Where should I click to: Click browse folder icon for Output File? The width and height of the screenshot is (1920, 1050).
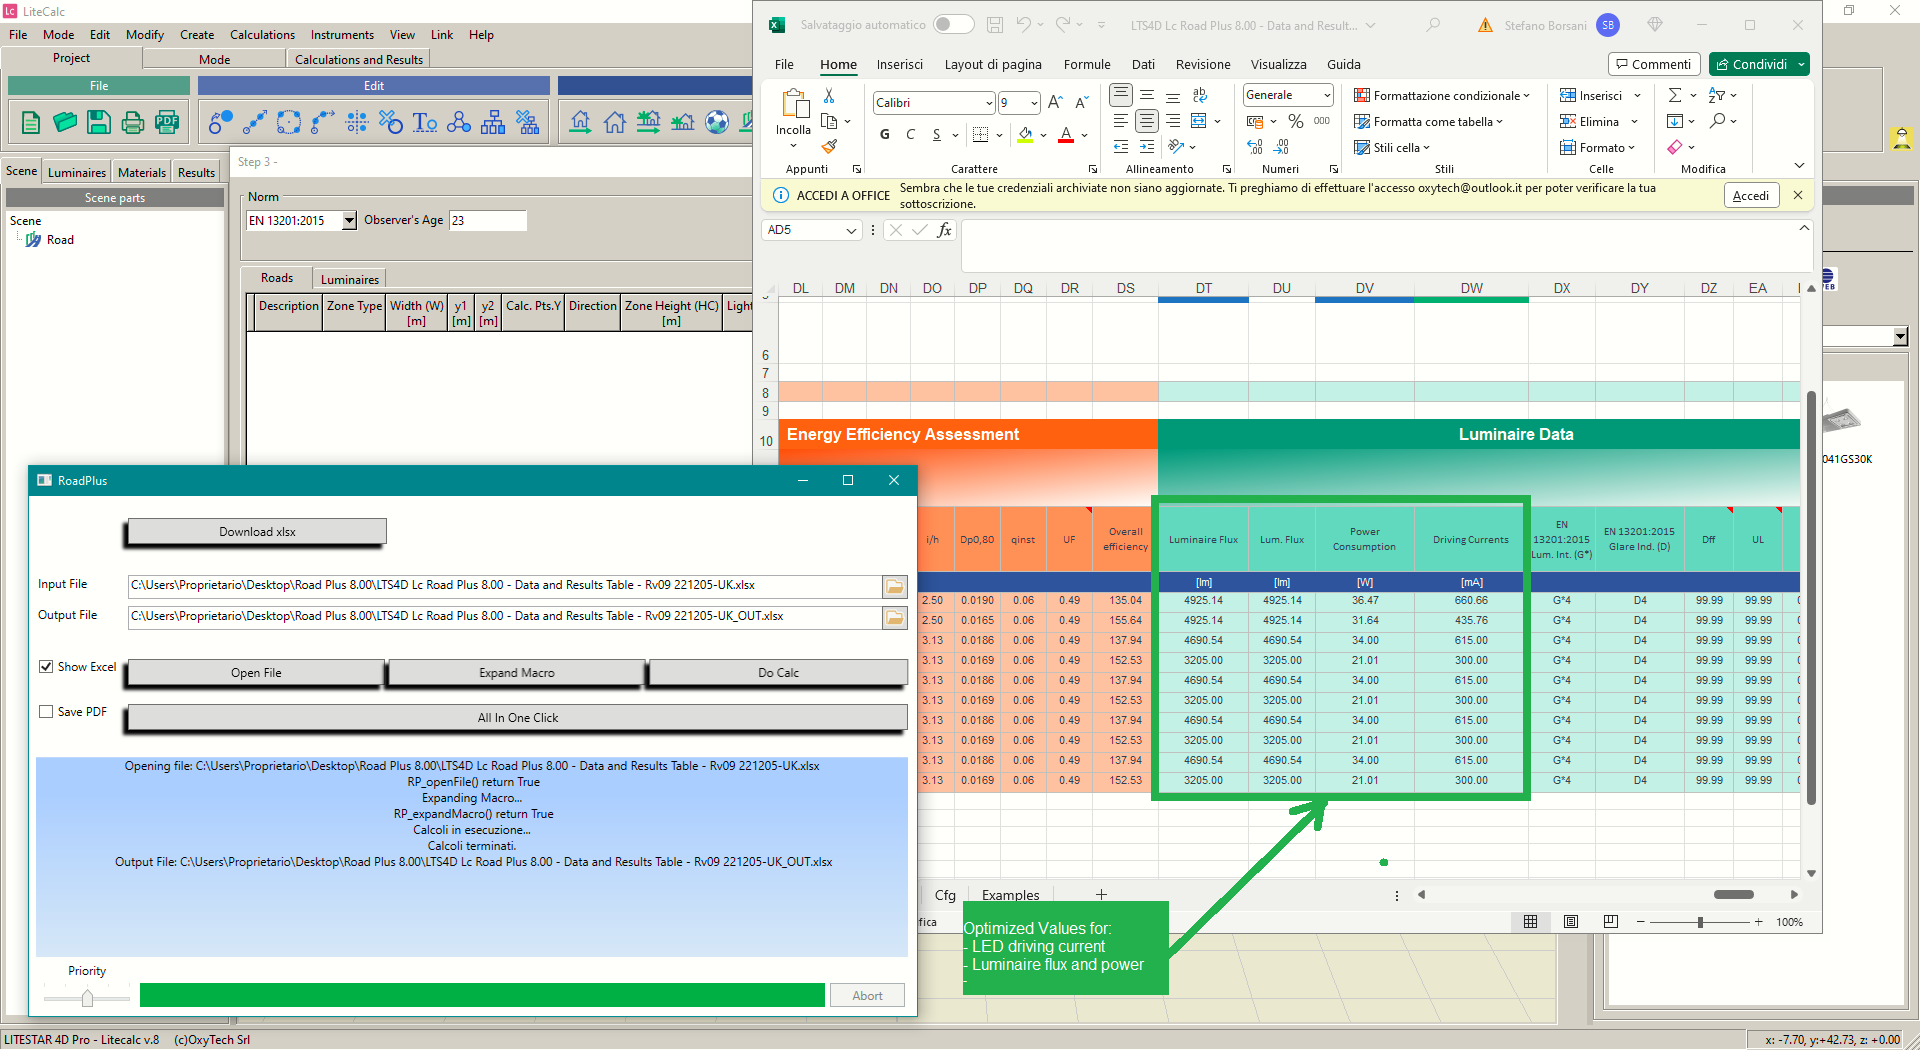(x=895, y=618)
